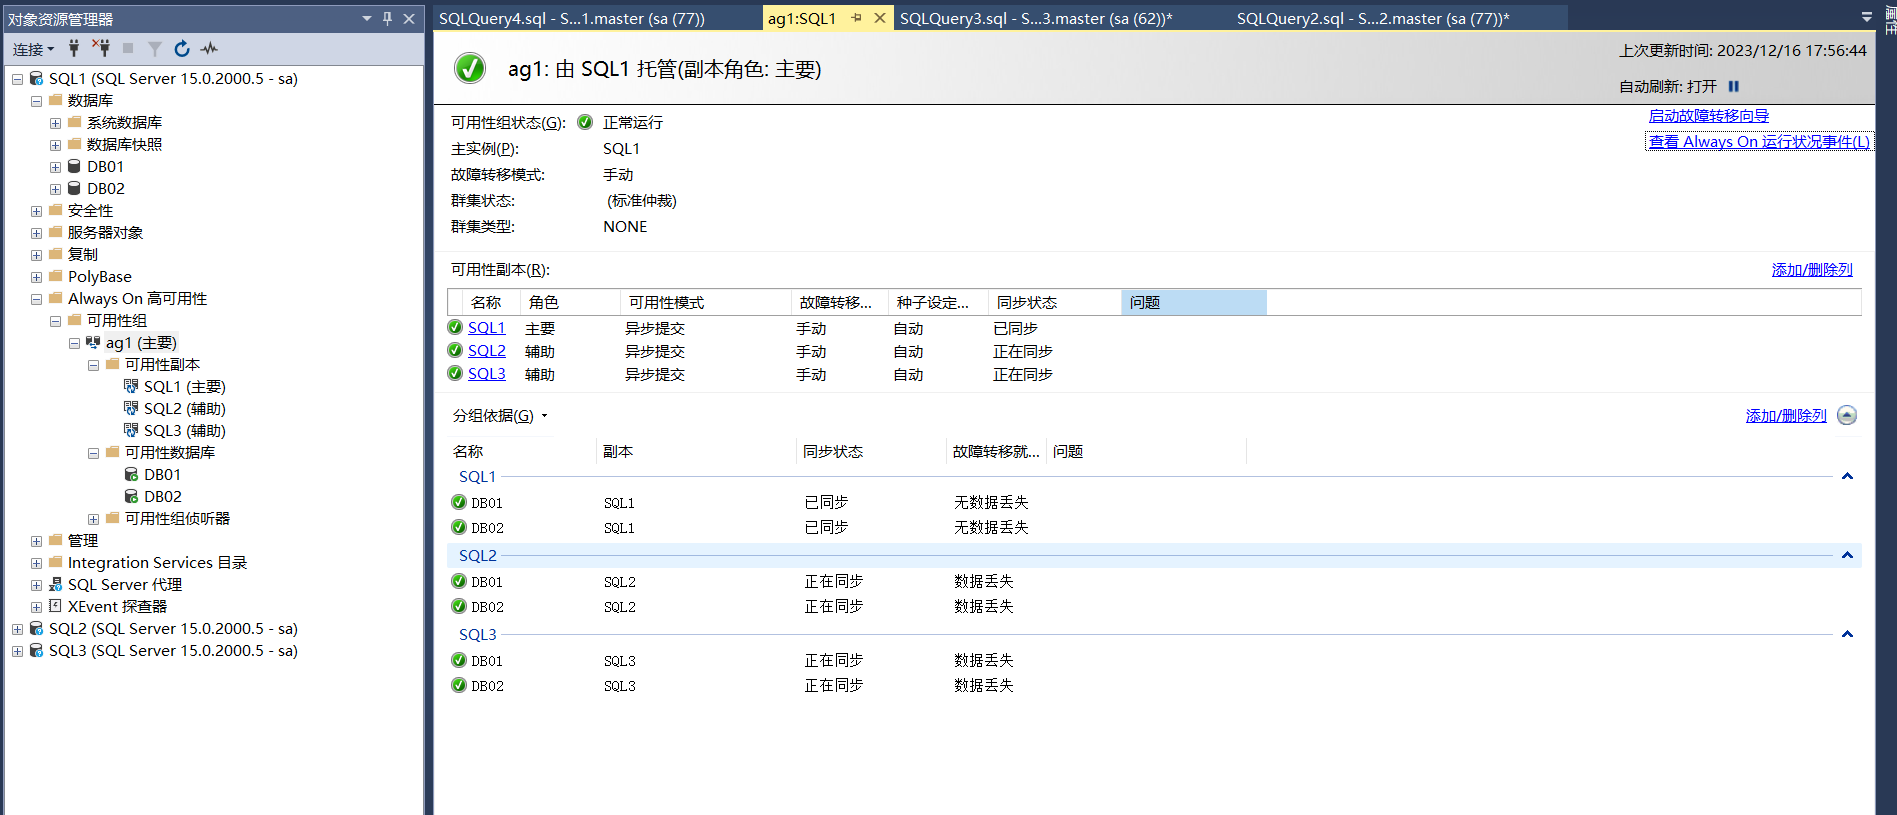Sort by 可用性模式 column header

click(x=705, y=303)
